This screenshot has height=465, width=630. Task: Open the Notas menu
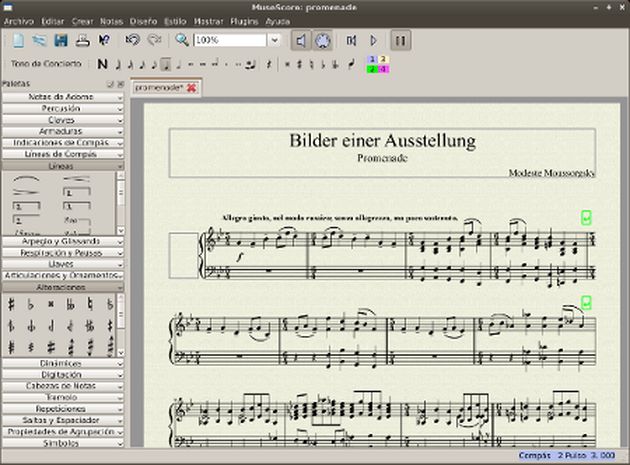[111, 21]
